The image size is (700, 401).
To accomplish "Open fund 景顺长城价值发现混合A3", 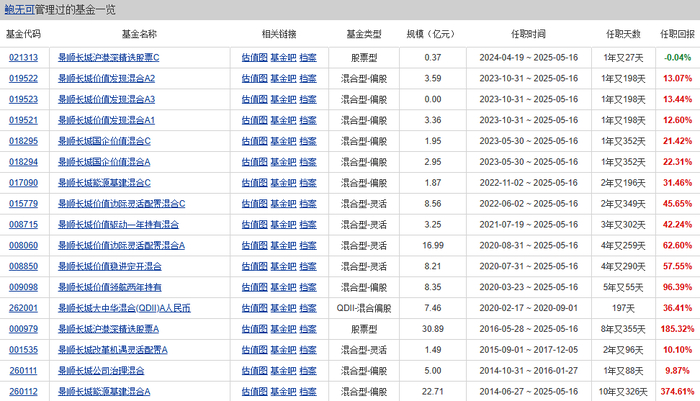I will point(106,99).
